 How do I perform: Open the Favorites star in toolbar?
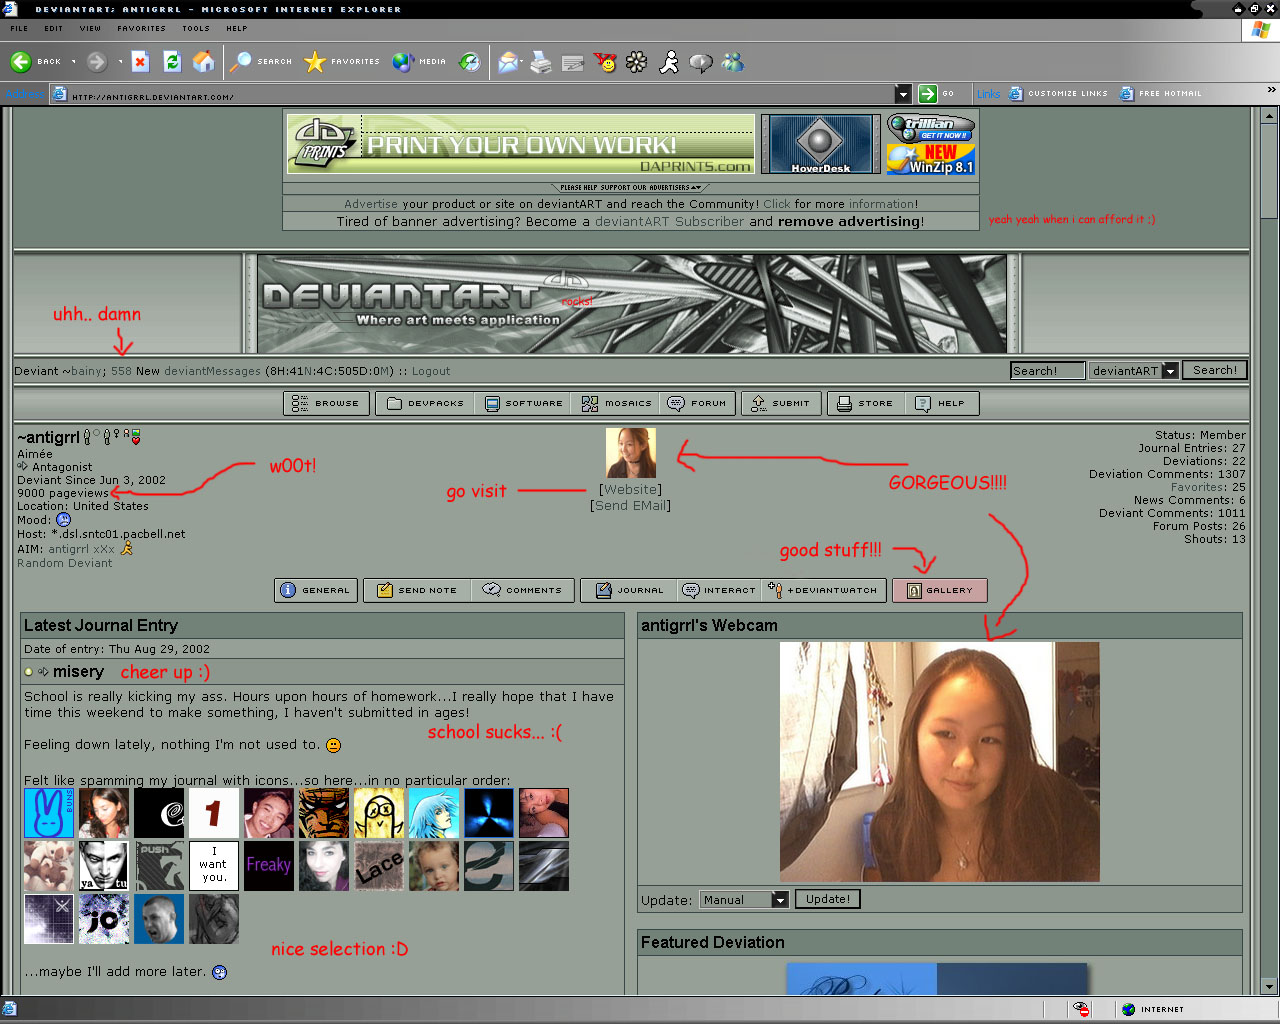coord(342,62)
